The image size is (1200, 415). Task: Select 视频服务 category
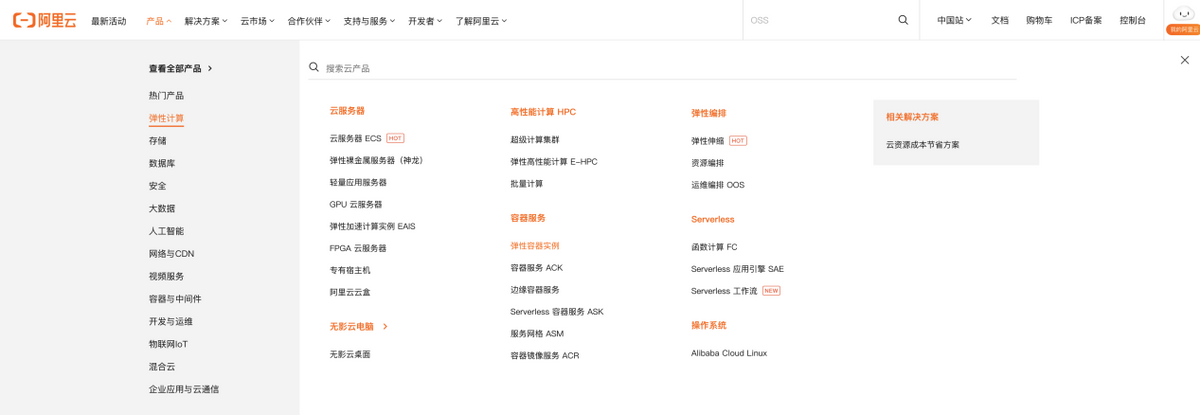pyautogui.click(x=166, y=276)
